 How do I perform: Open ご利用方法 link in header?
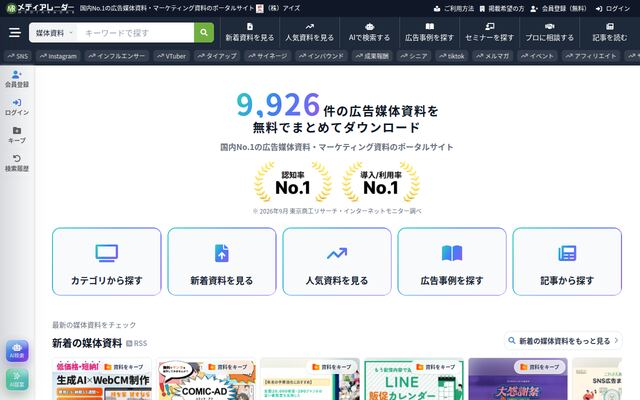point(453,9)
